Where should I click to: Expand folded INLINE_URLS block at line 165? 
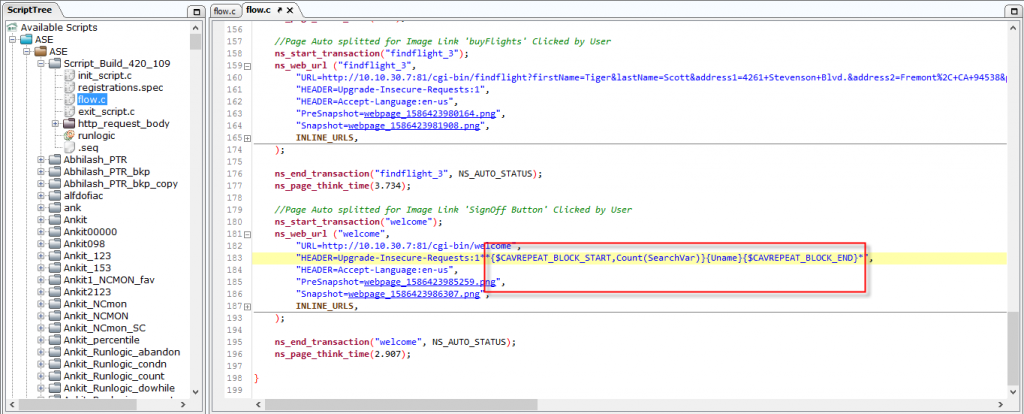coord(247,137)
